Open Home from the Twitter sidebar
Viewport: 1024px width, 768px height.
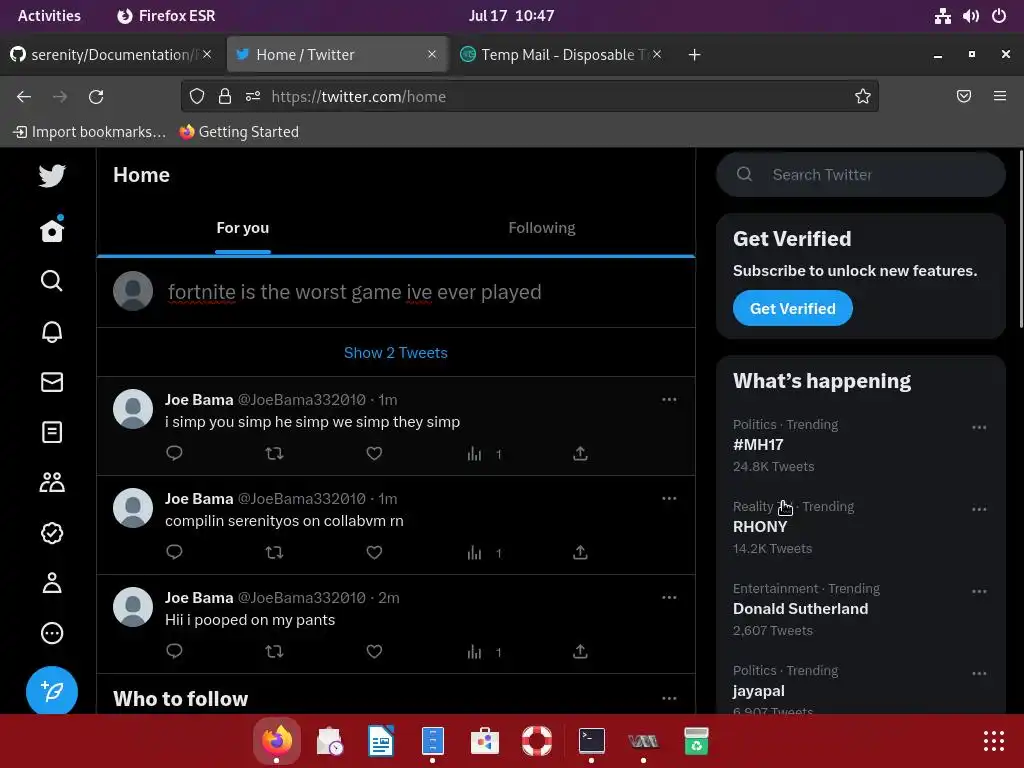(52, 230)
